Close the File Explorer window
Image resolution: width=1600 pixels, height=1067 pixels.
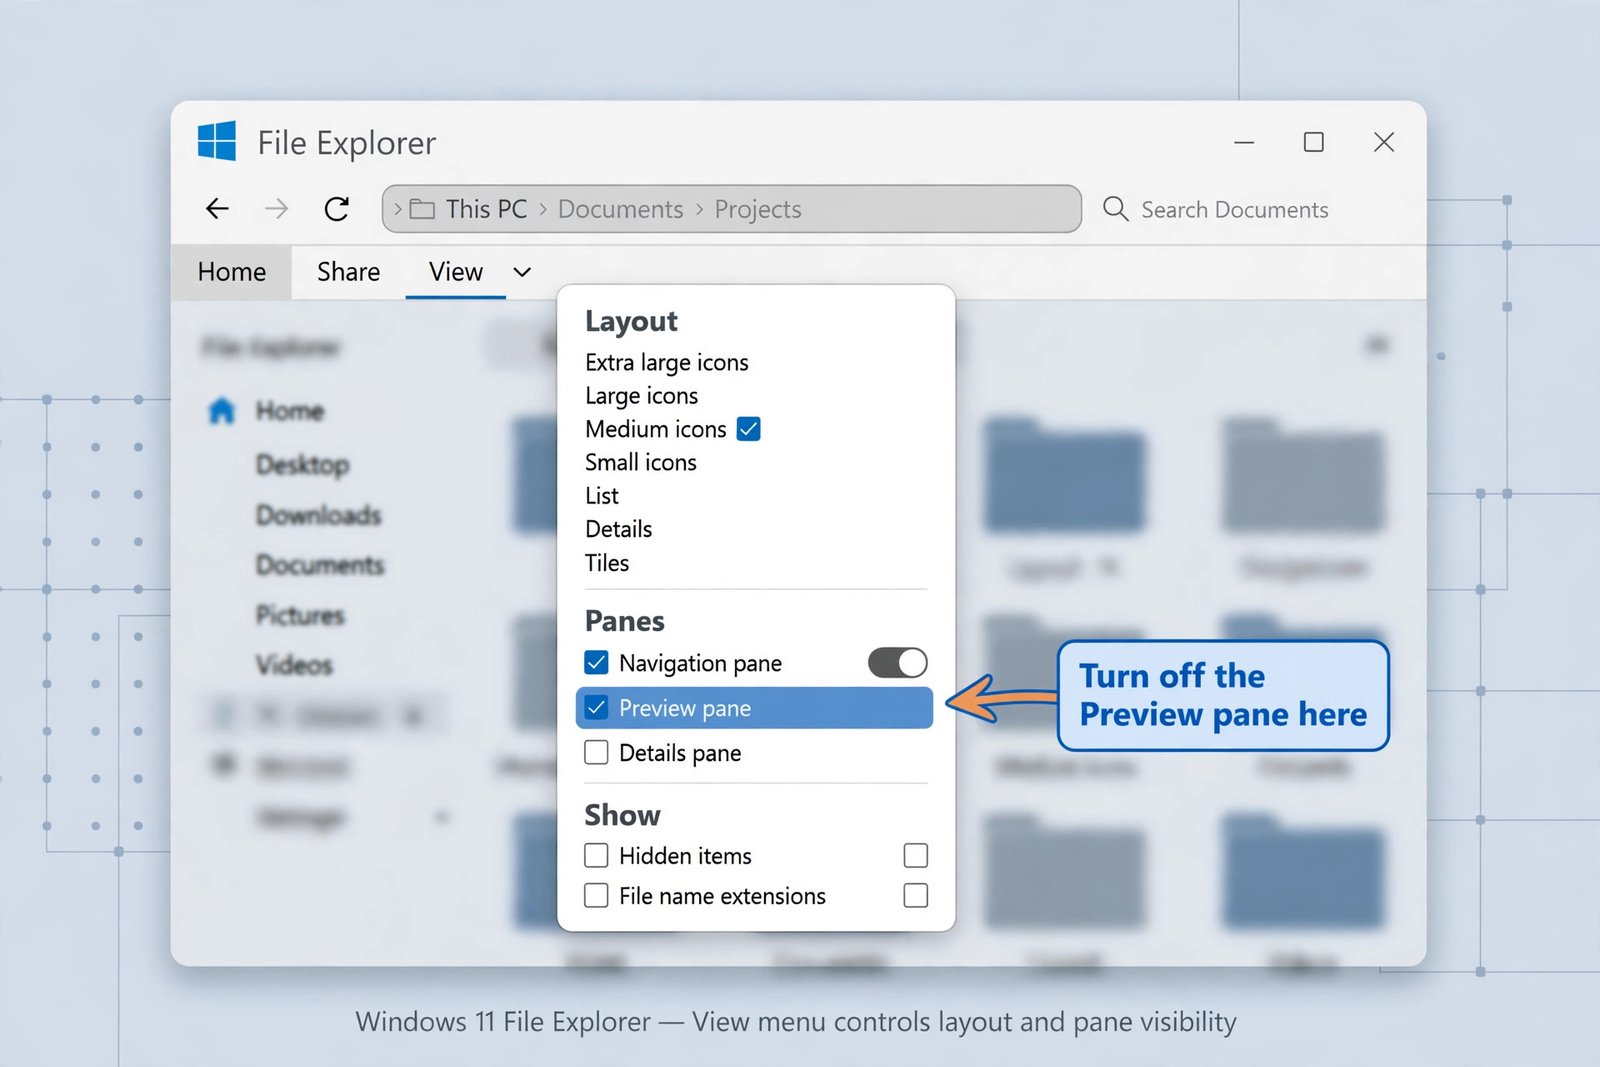coord(1384,142)
